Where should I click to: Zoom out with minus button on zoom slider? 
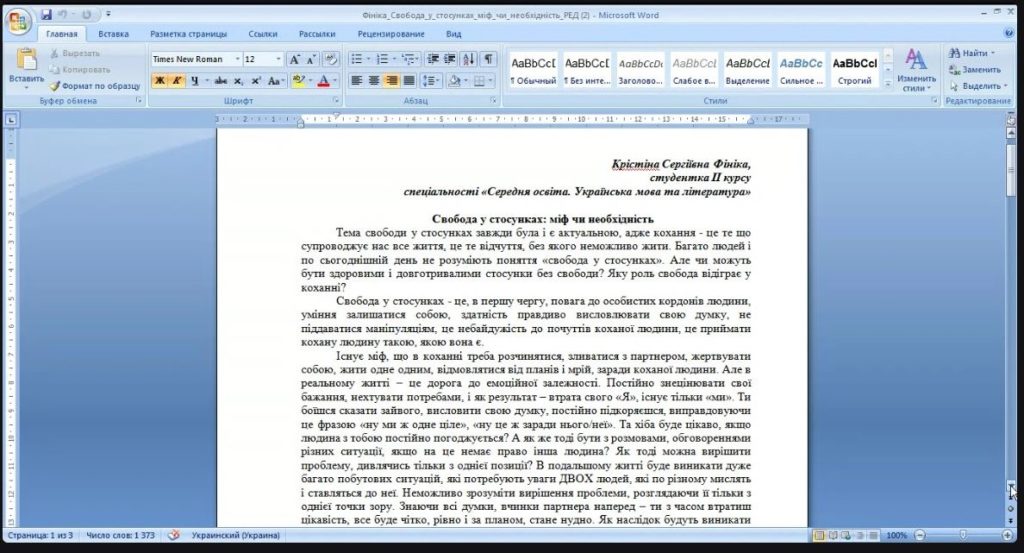920,535
